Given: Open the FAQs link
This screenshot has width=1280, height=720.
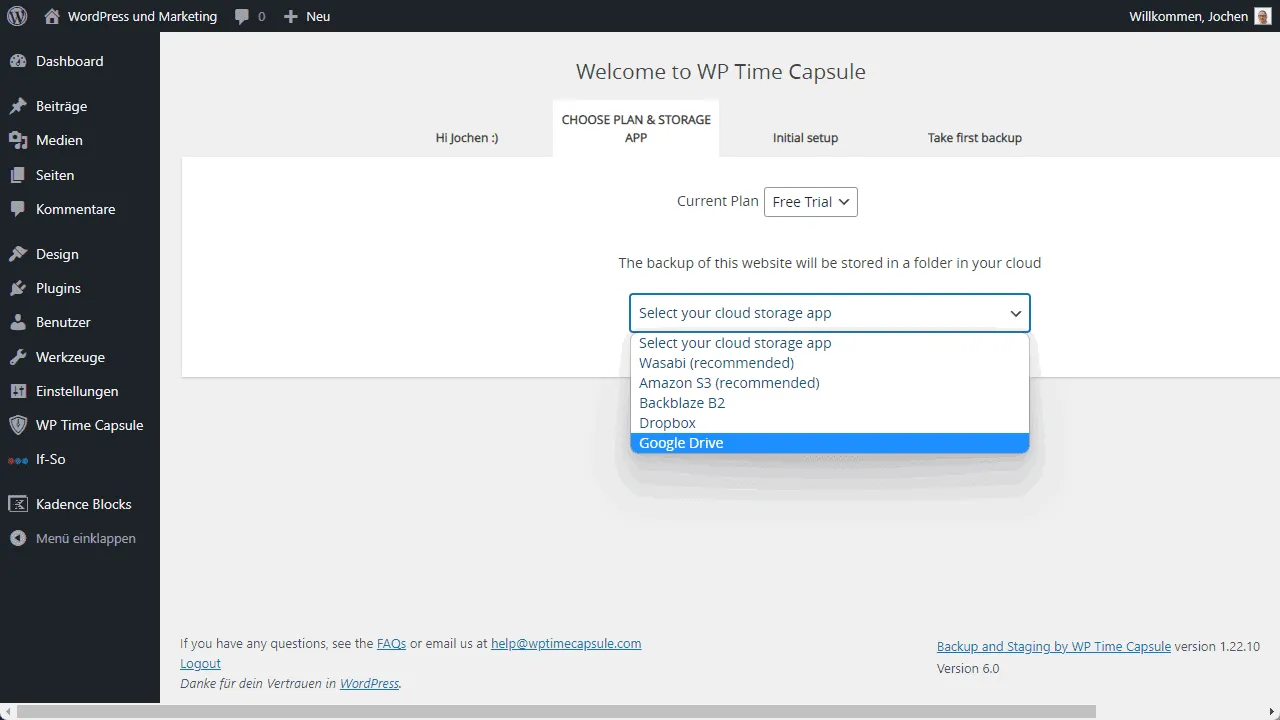Looking at the screenshot, I should (x=391, y=644).
